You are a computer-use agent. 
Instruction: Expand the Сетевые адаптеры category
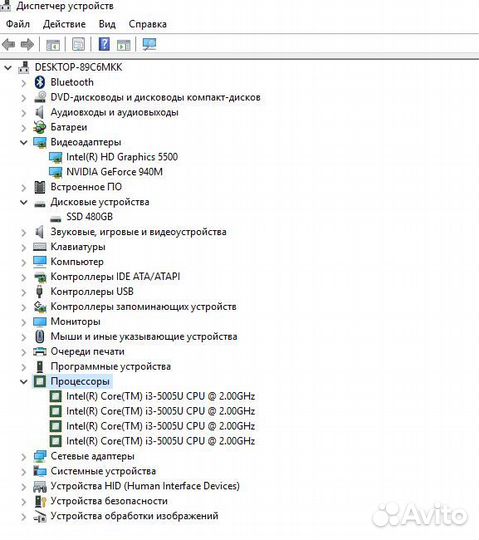click(23, 457)
